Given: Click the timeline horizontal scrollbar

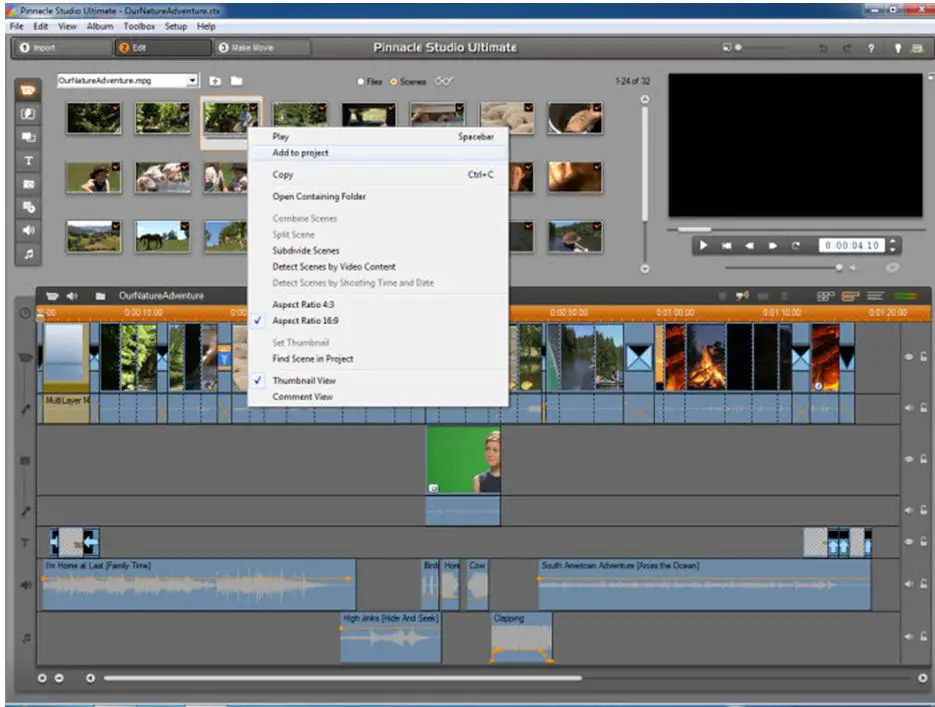Looking at the screenshot, I should (342, 678).
